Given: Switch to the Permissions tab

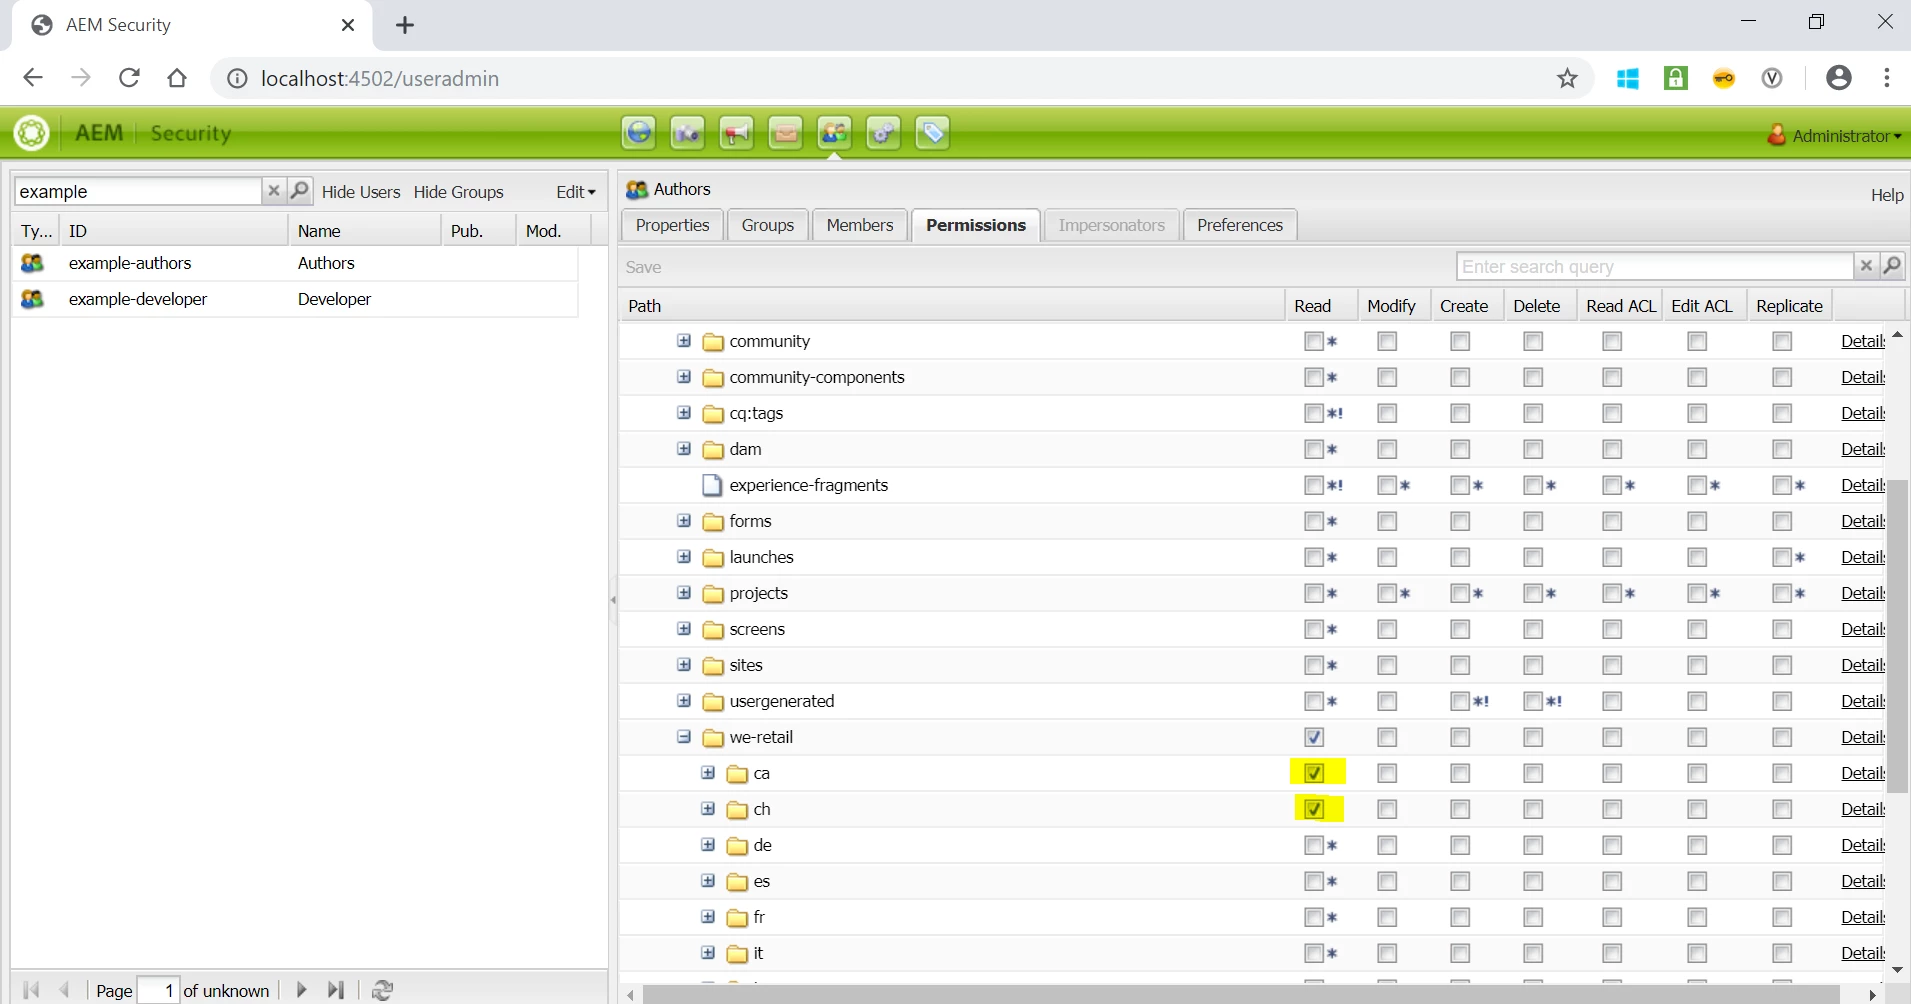Looking at the screenshot, I should point(976,225).
